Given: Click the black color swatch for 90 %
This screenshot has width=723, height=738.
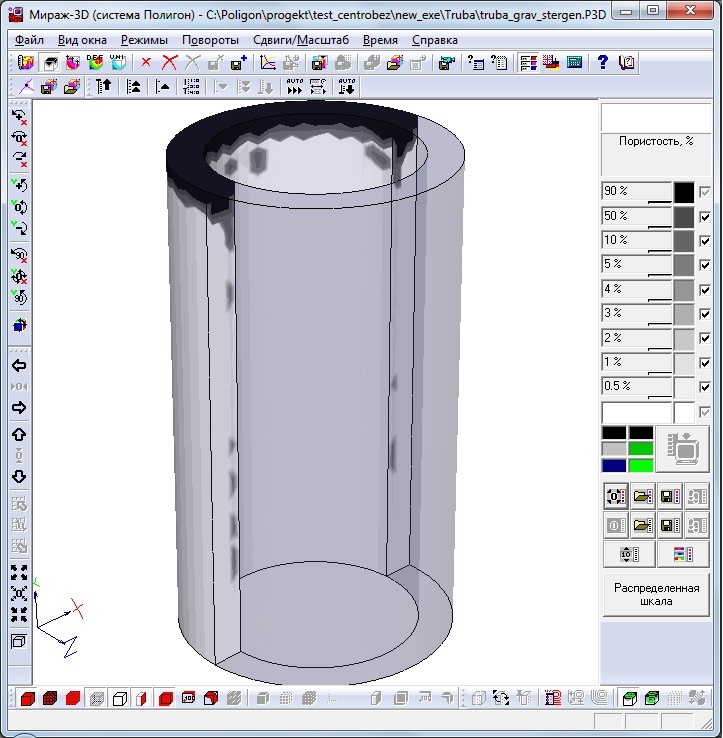Looking at the screenshot, I should tap(683, 192).
